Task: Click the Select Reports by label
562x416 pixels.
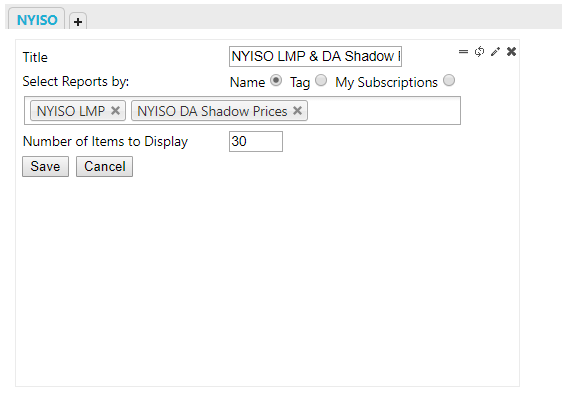Action: pos(76,82)
